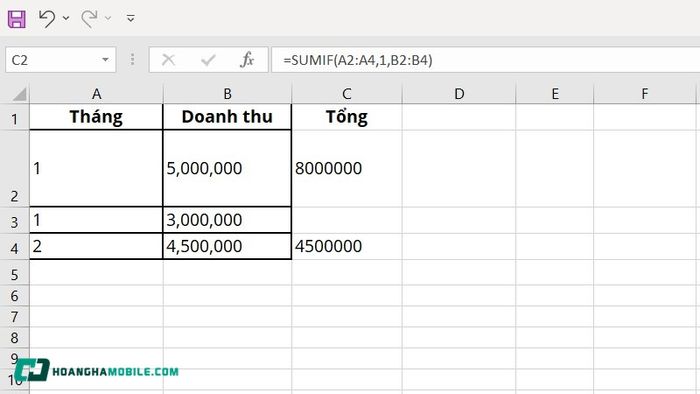Select row 5 header
Screen dimensions: 700x394
click(15, 273)
